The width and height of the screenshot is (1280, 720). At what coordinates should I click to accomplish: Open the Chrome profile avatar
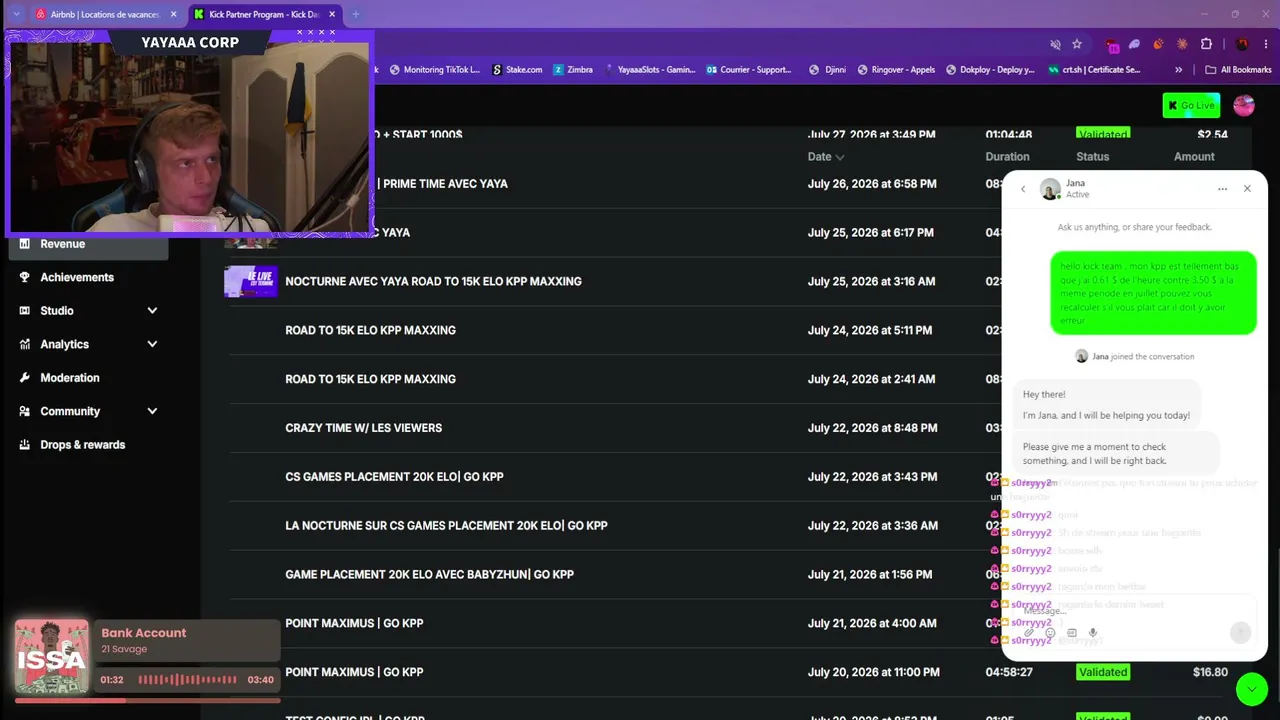click(x=1242, y=44)
